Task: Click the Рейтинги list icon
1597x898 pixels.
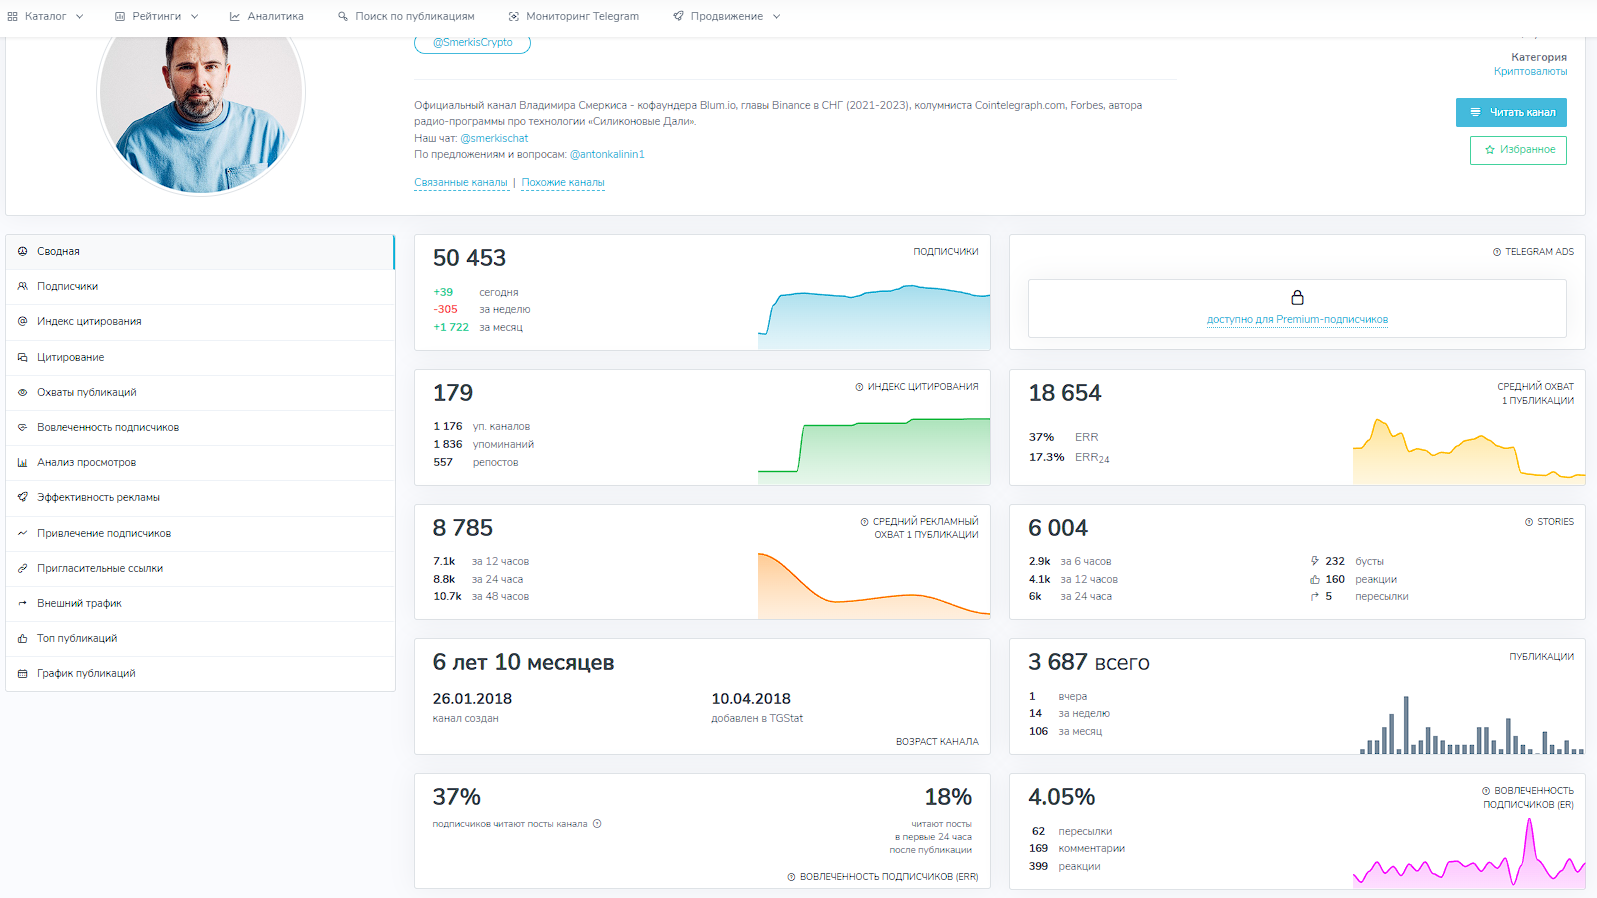Action: (x=120, y=16)
